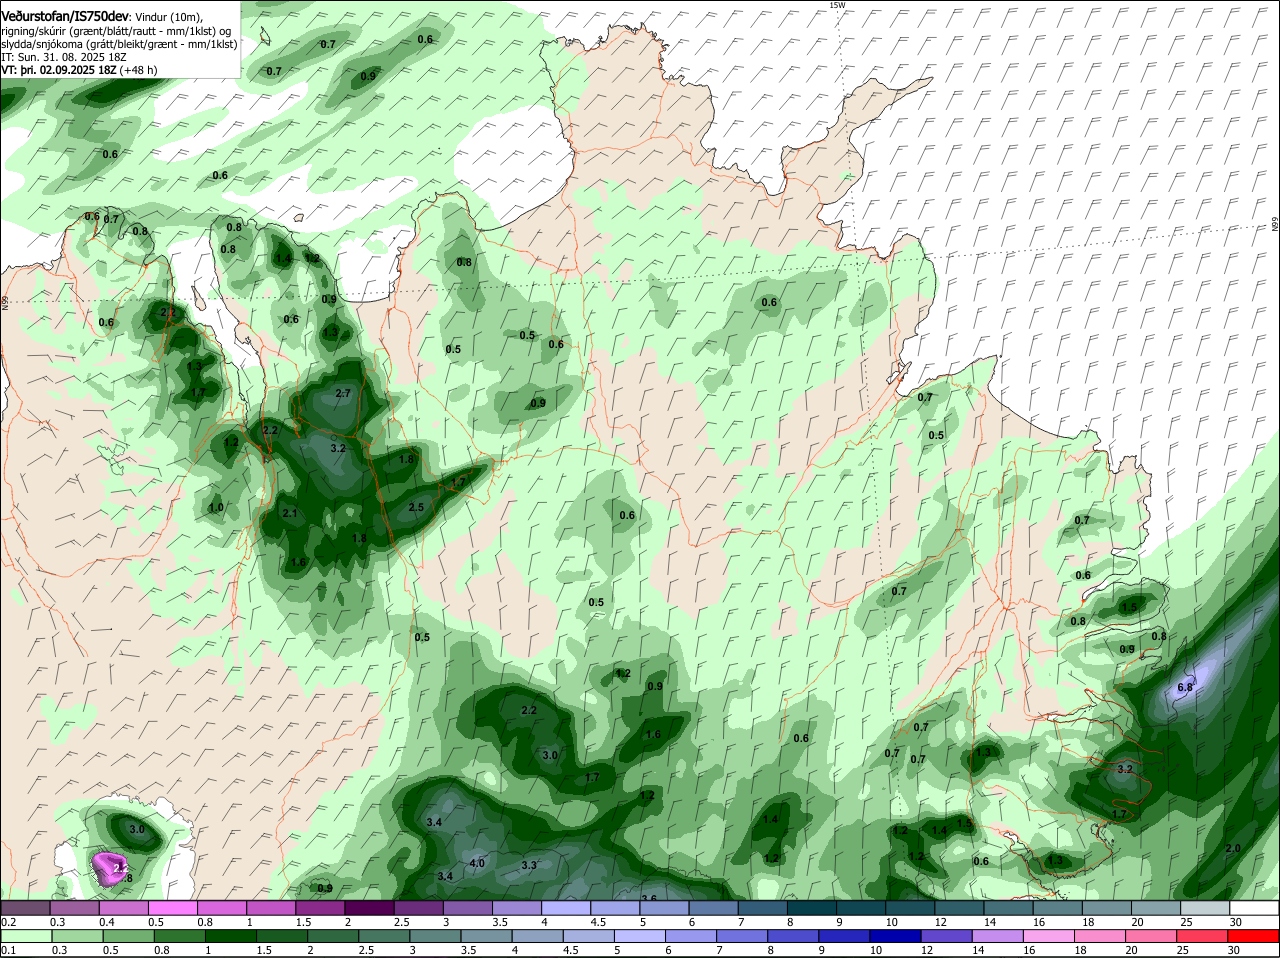Select the dark purple 2 swatch in upper legend row
This screenshot has height=958, width=1280.
pyautogui.click(x=370, y=908)
